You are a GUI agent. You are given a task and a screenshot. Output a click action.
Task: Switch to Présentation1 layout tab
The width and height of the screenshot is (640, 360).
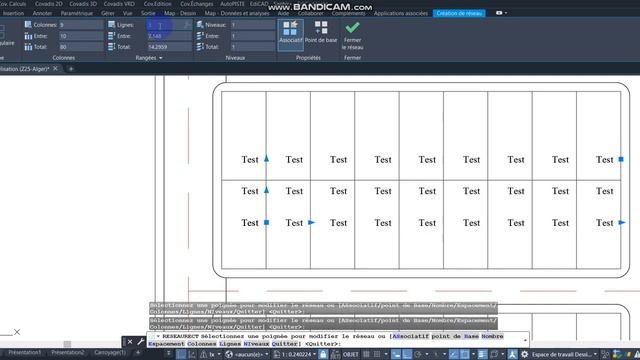click(x=24, y=352)
